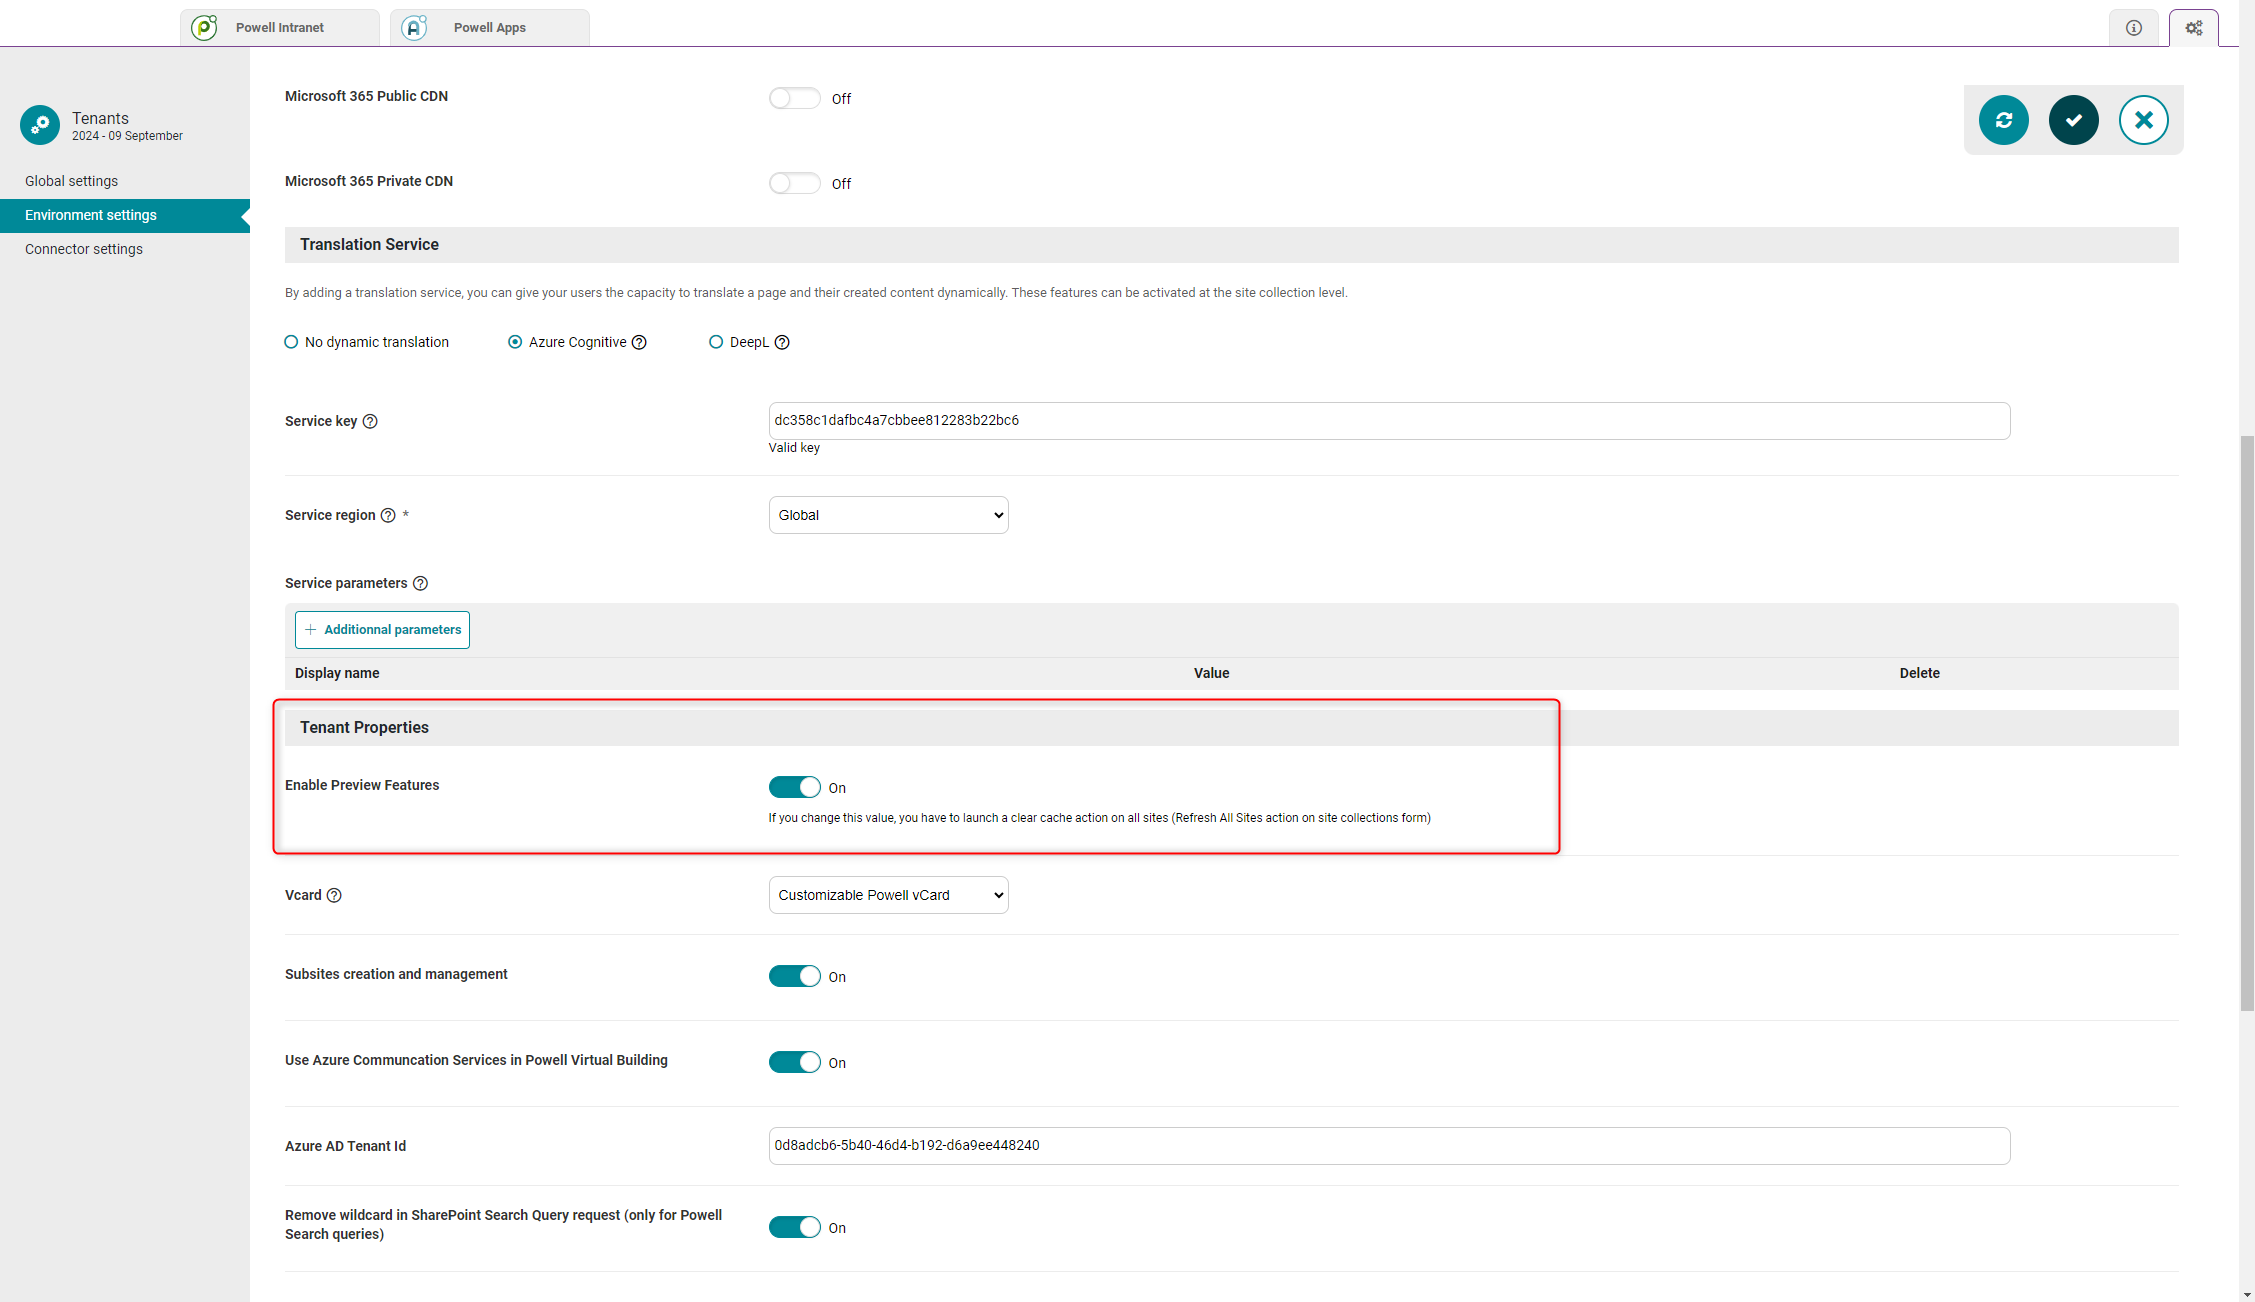Toggle Azure Communication Services Virtual Building switch
The height and width of the screenshot is (1302, 2255).
tap(795, 1062)
